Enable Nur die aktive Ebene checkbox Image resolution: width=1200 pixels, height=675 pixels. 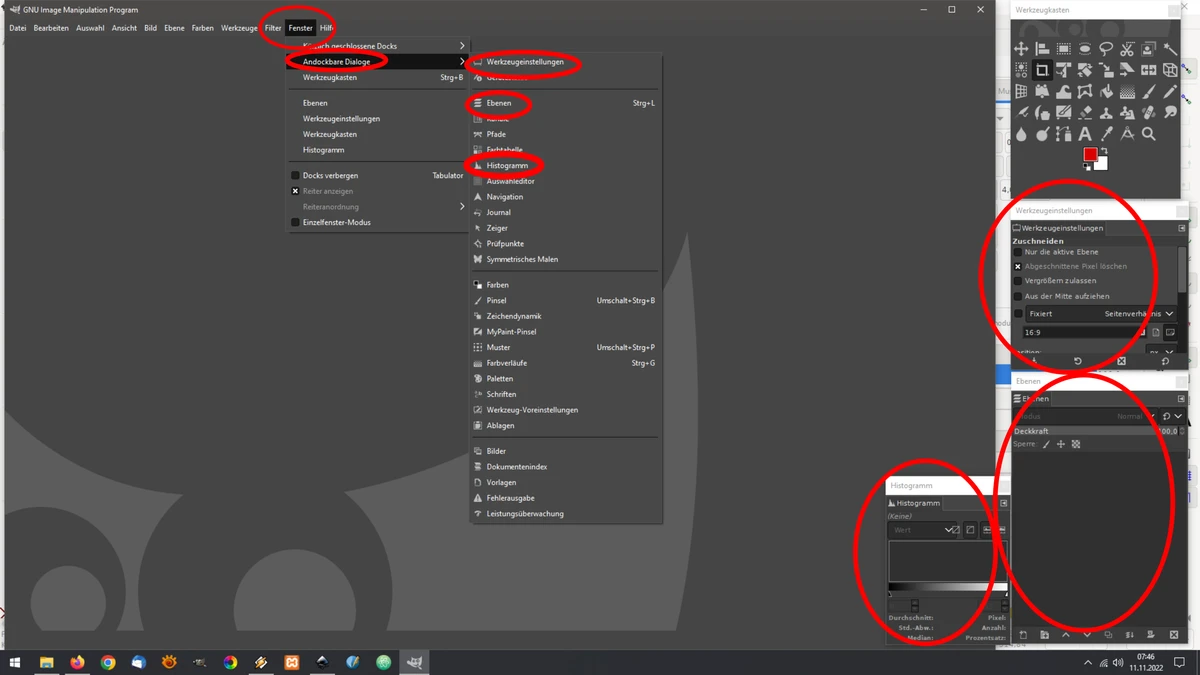click(x=1017, y=252)
